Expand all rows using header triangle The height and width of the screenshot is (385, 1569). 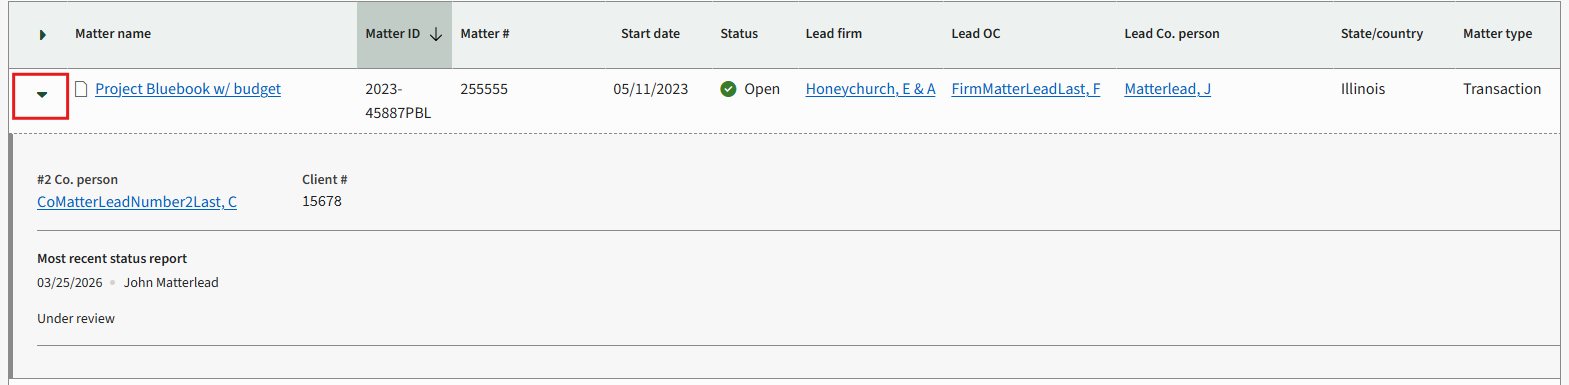pyautogui.click(x=42, y=34)
